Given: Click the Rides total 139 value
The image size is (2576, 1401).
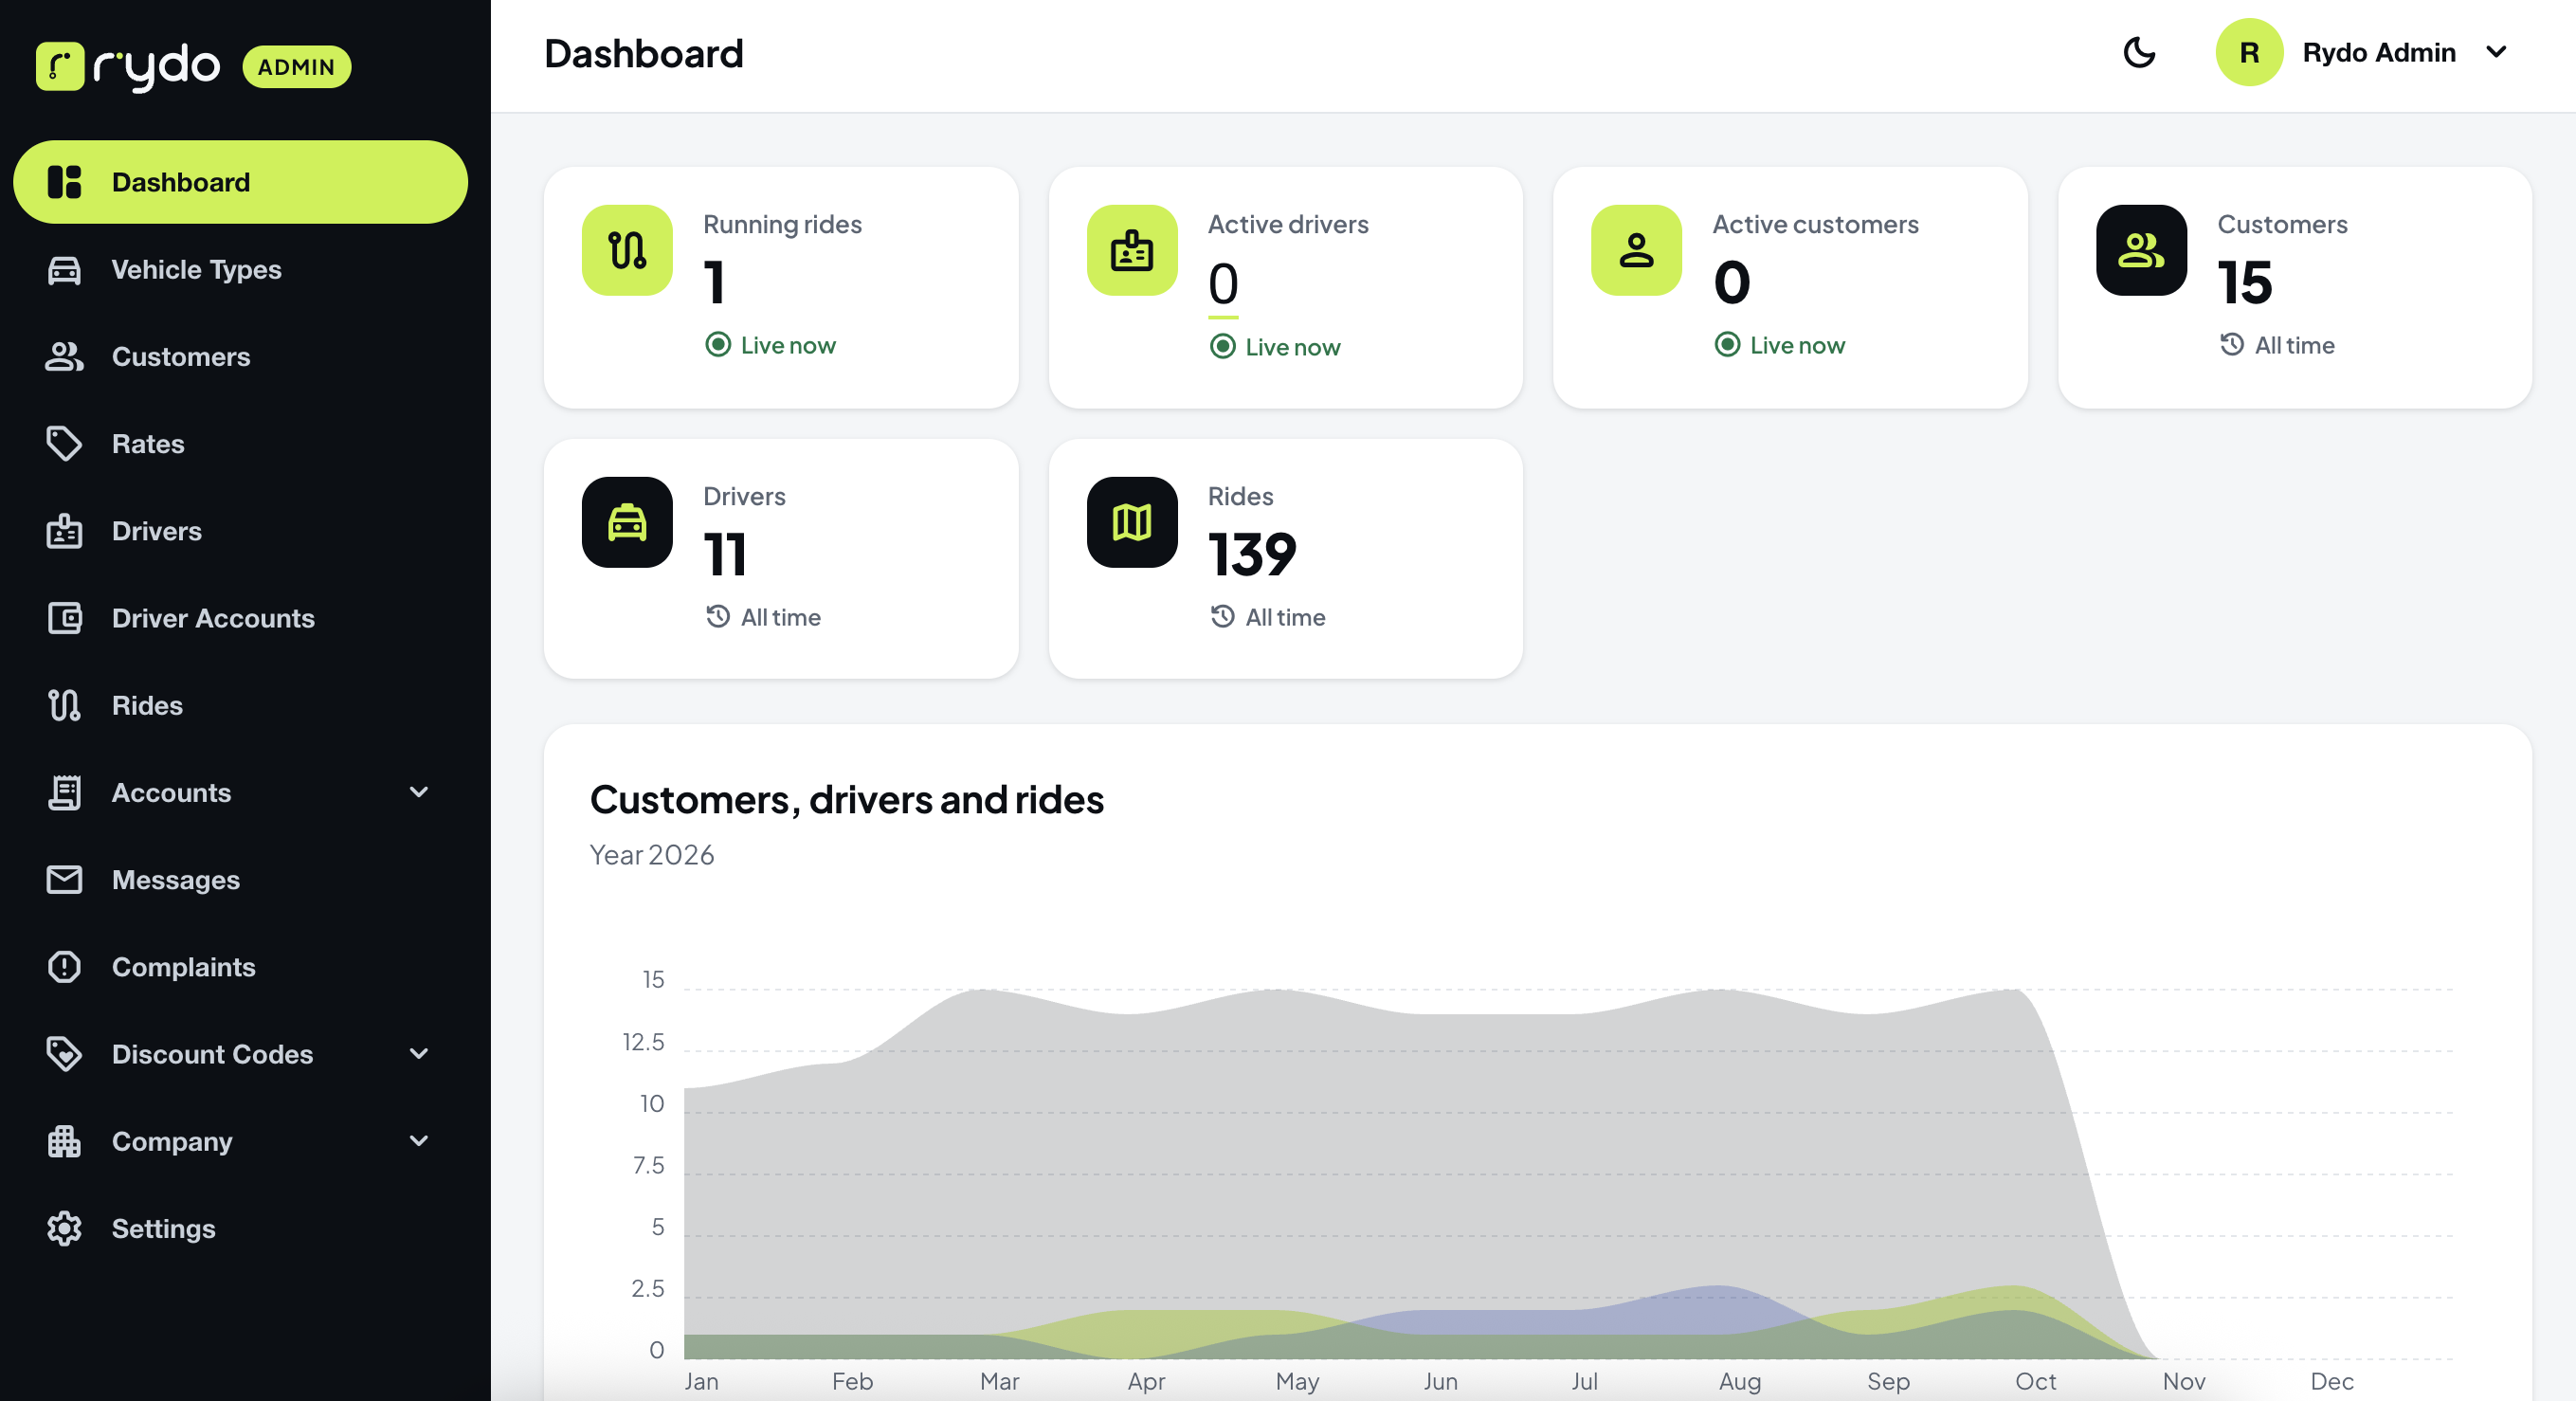Looking at the screenshot, I should (x=1252, y=555).
